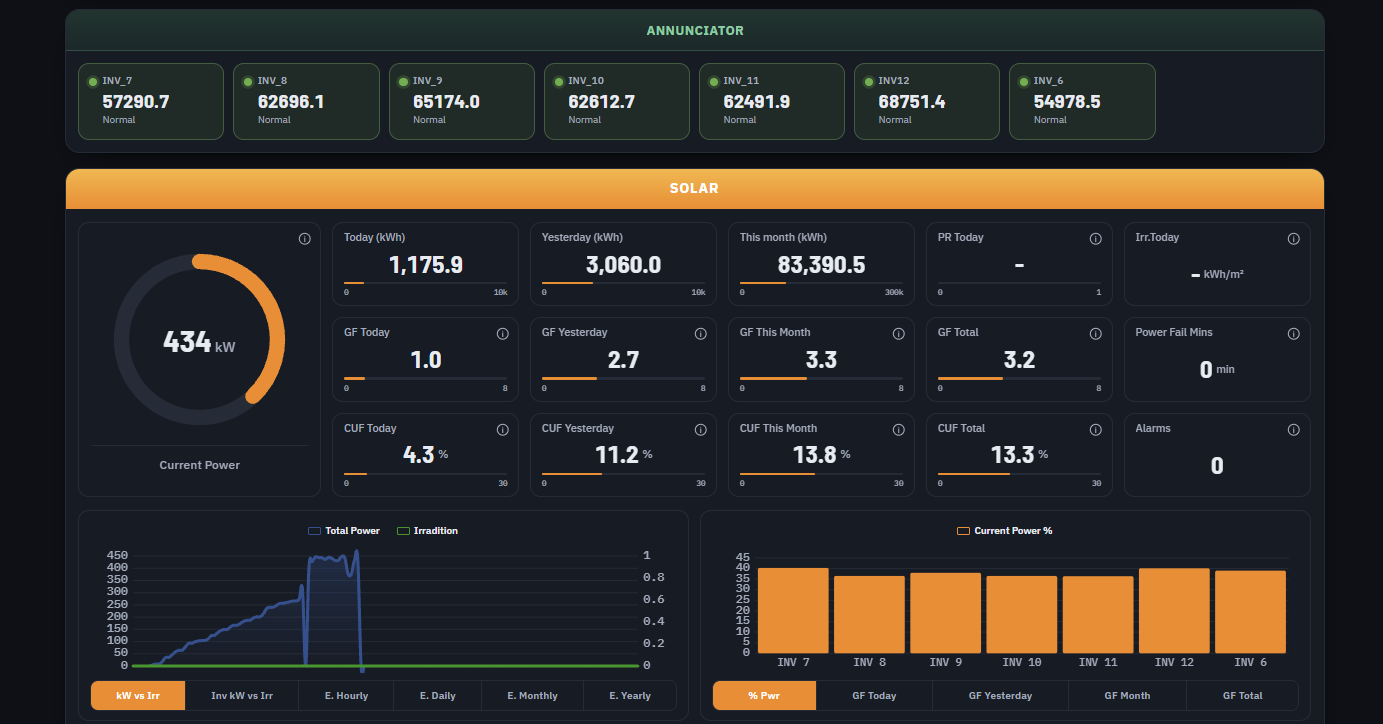Screen dimensions: 1383x724
Task: Open info icon on CUF This Month
Action: (898, 430)
